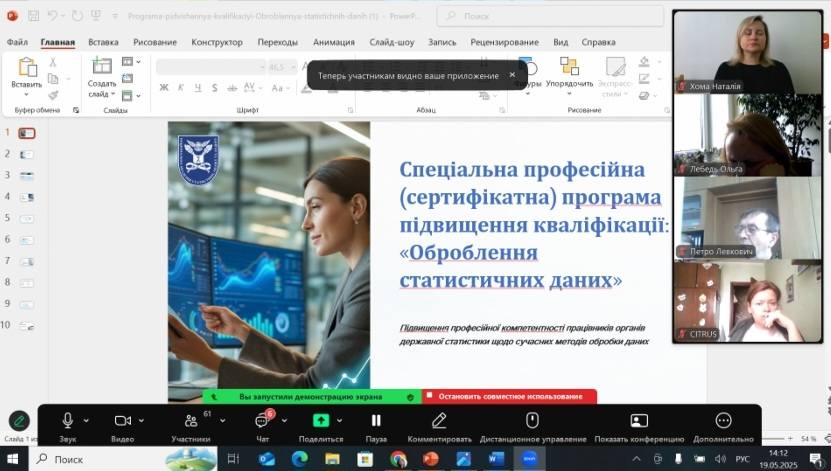Click the green Поделиться share icon

tap(321, 421)
